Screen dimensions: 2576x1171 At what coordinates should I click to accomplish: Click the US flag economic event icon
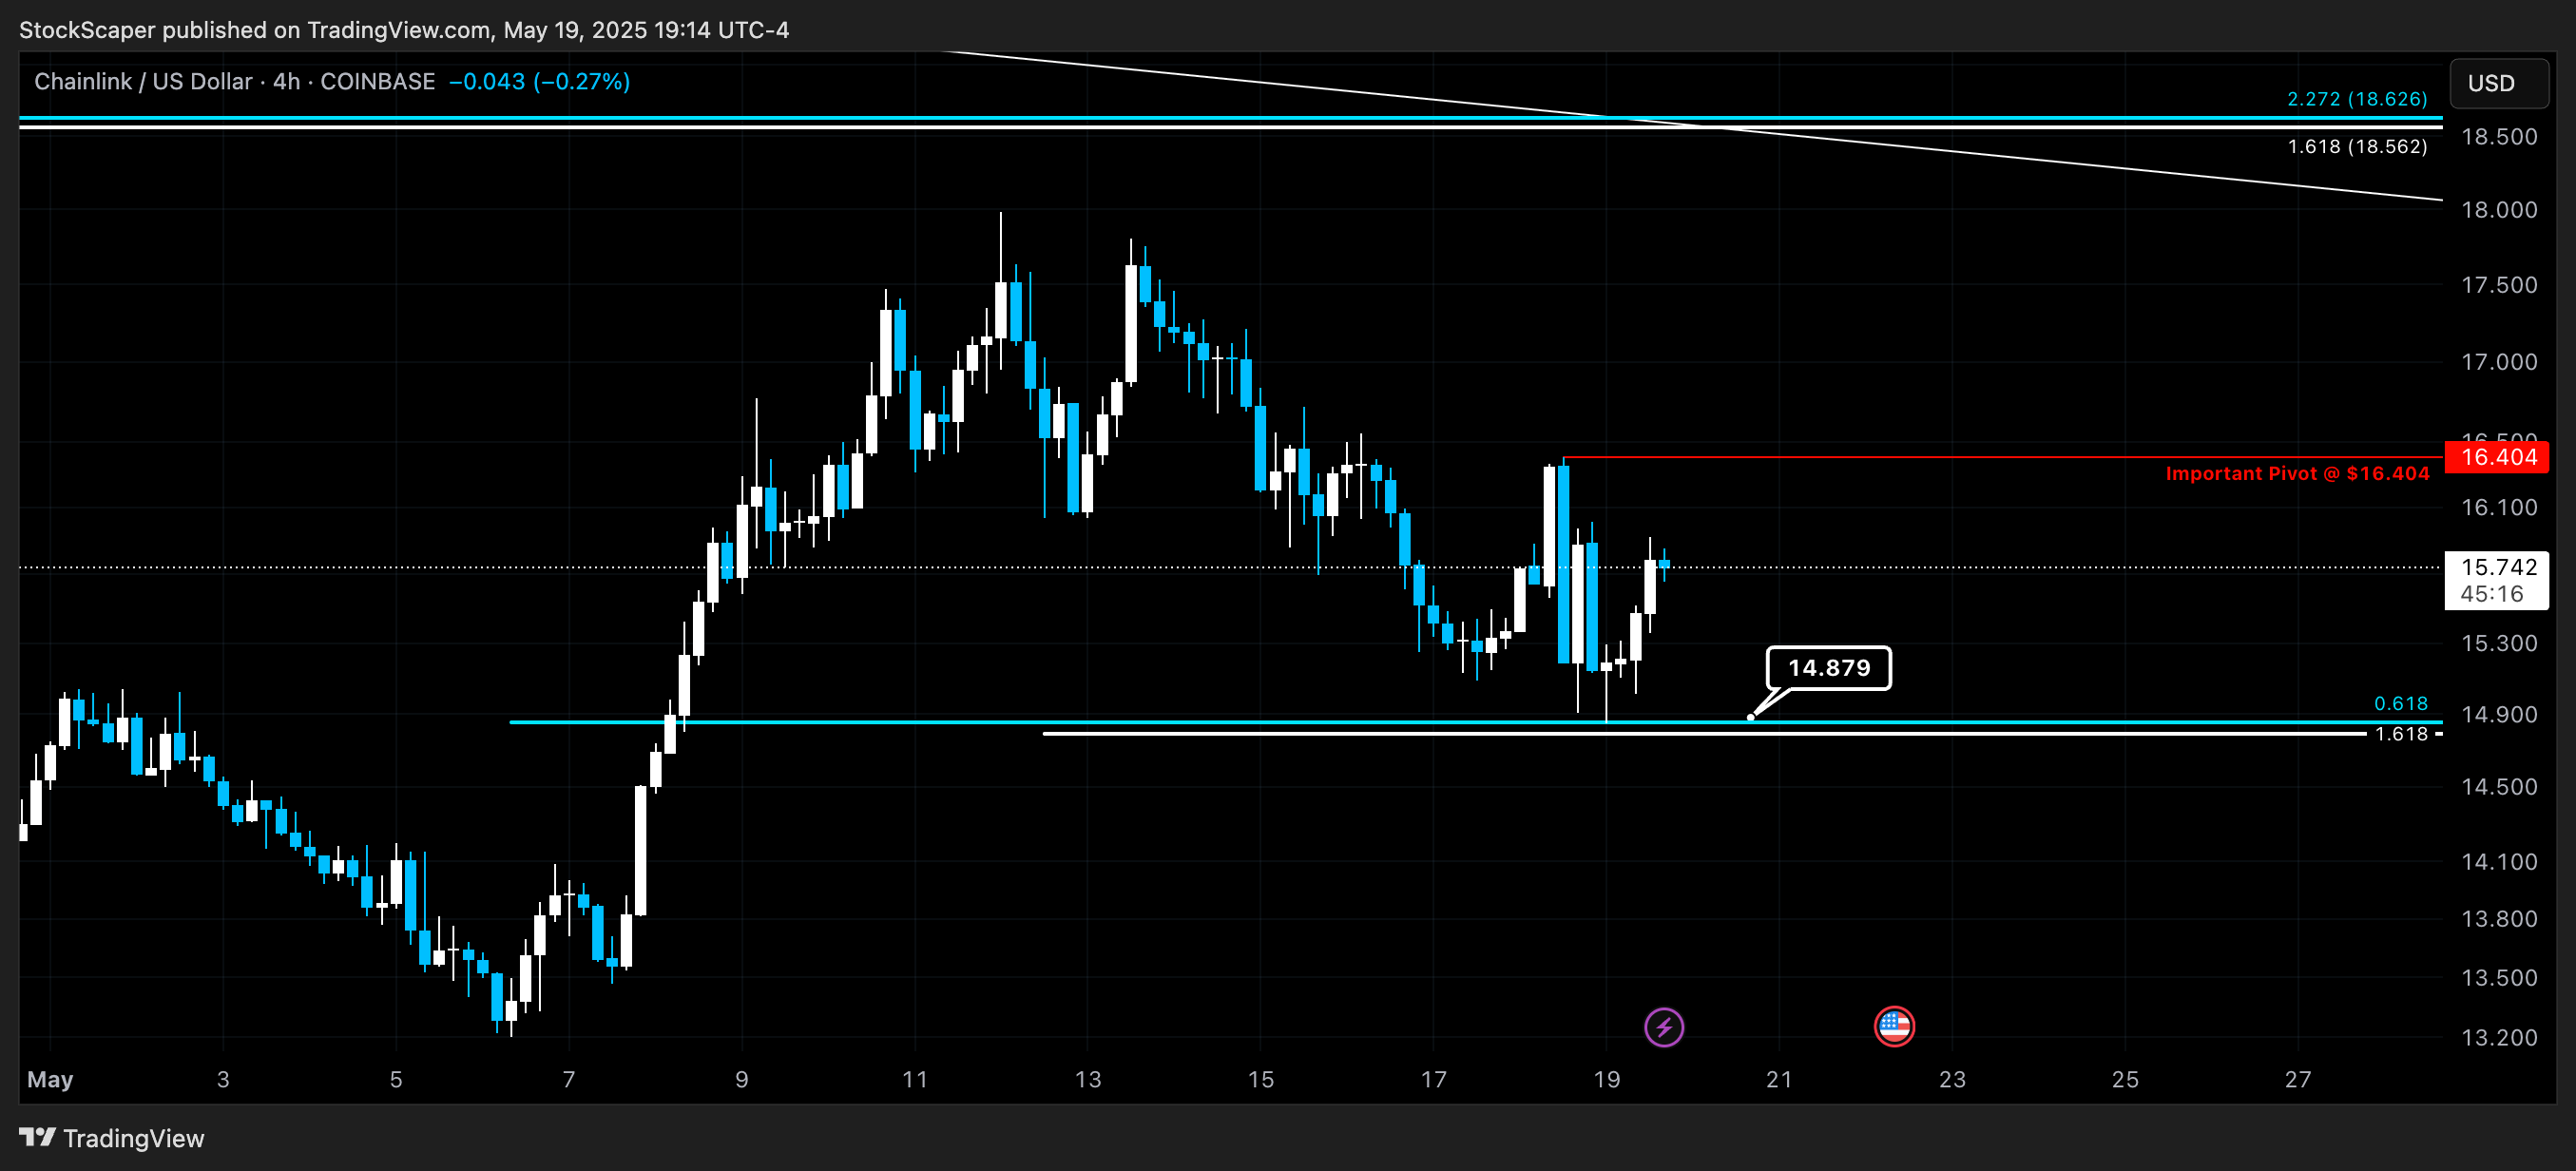click(1894, 1027)
